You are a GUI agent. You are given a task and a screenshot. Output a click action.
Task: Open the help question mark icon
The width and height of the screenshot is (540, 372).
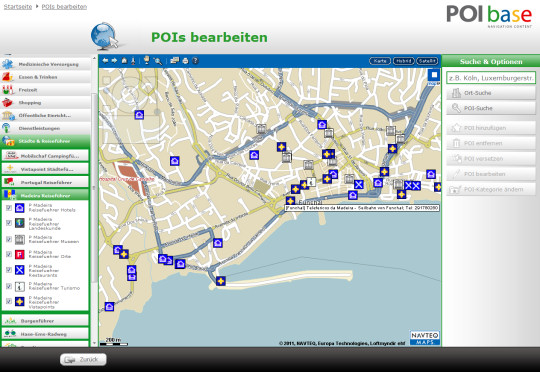coord(195,61)
